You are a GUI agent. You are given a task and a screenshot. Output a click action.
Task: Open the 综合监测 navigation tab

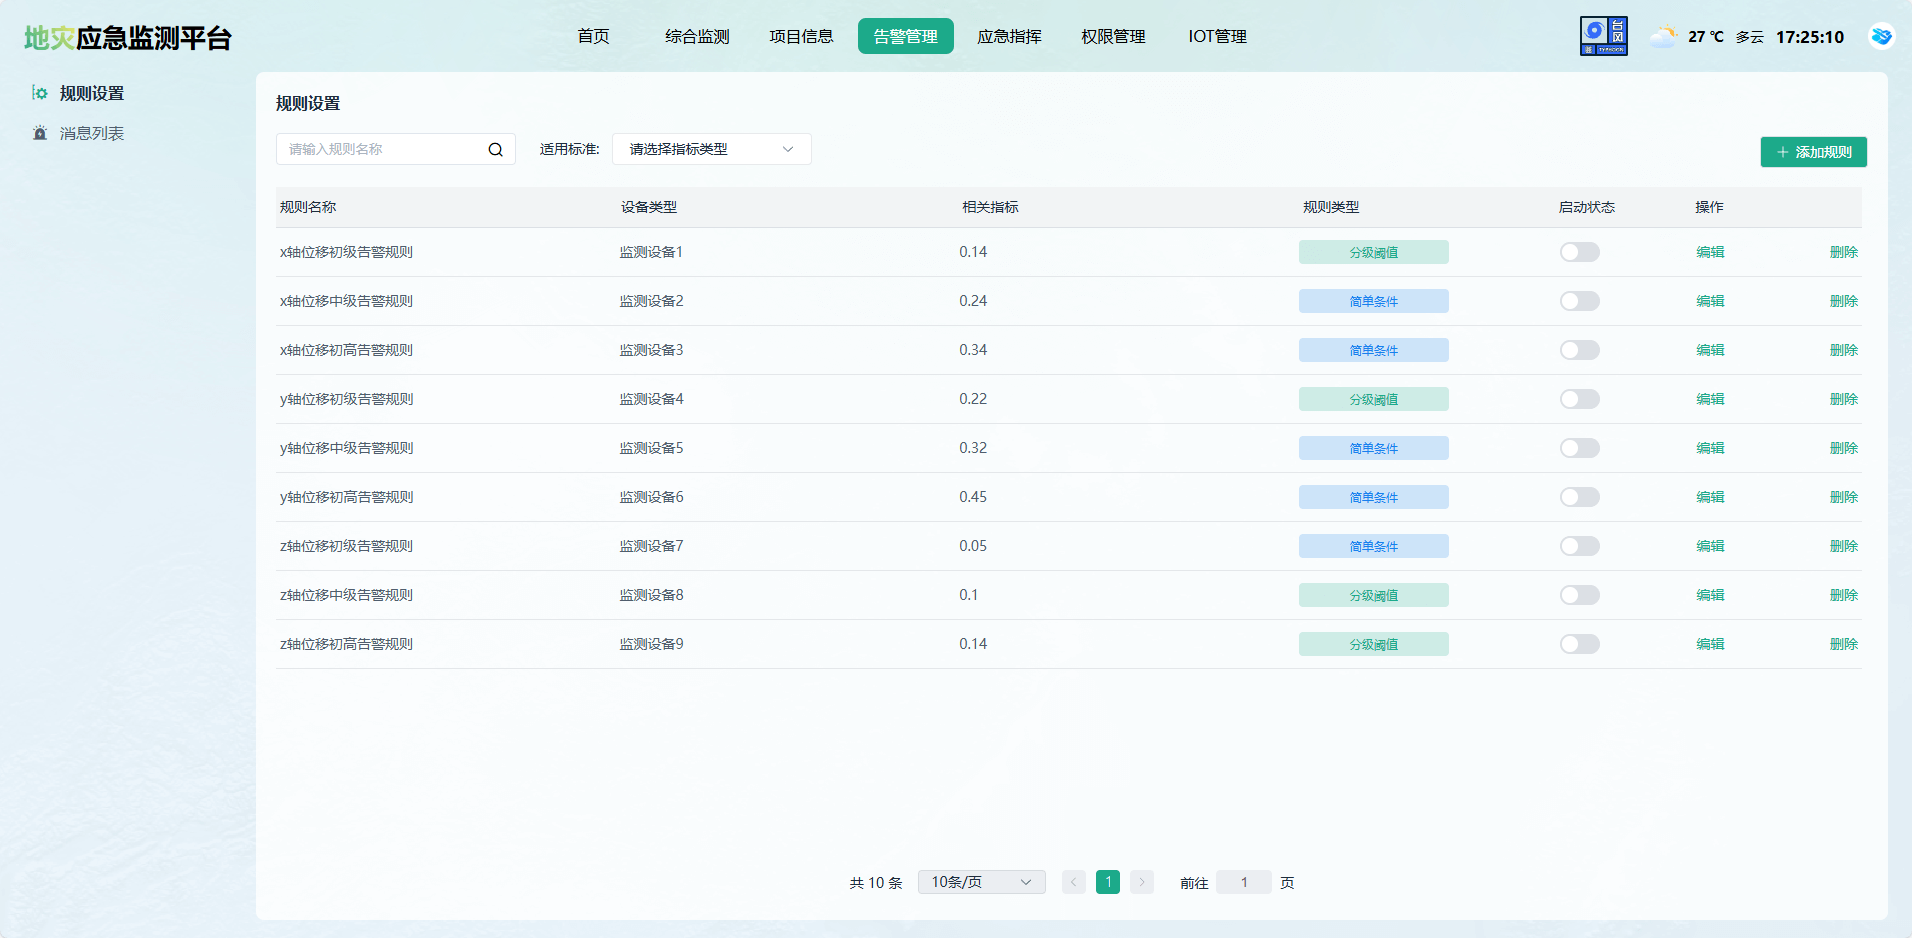point(697,37)
